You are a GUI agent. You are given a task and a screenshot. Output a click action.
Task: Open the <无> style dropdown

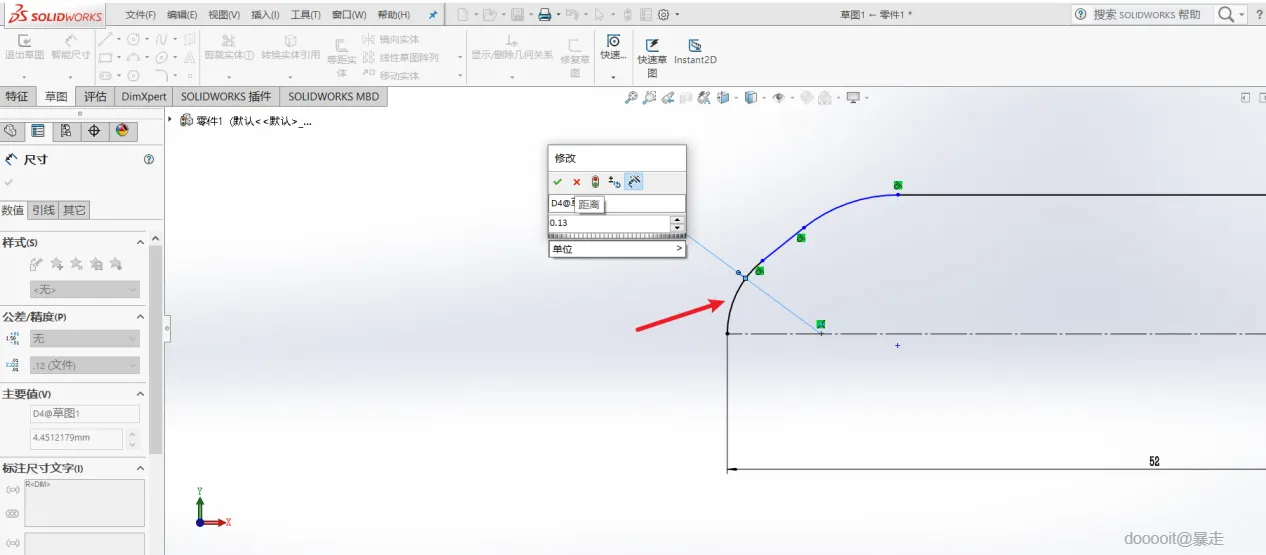point(85,289)
